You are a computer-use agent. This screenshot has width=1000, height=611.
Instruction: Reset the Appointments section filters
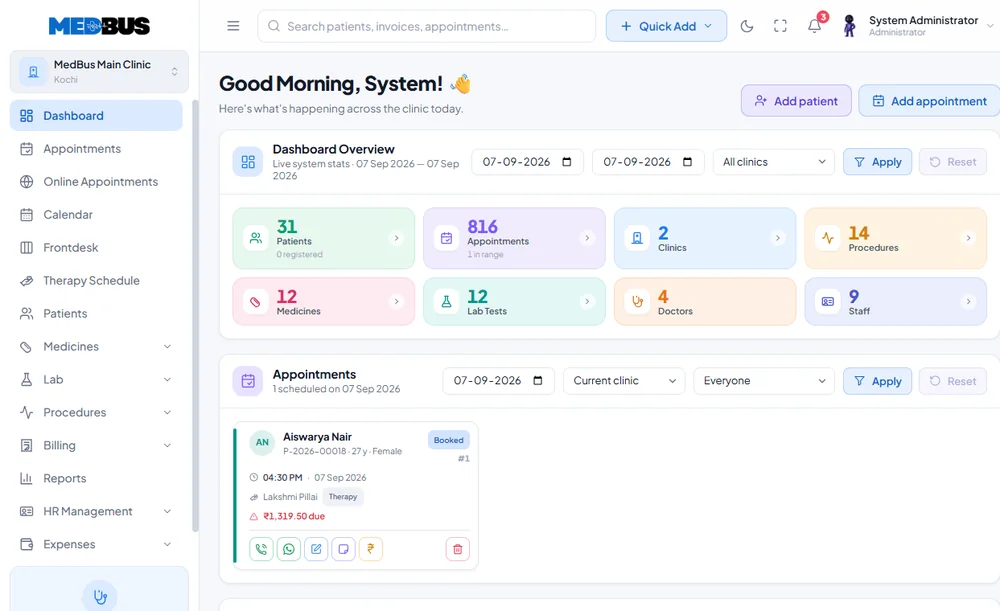953,381
